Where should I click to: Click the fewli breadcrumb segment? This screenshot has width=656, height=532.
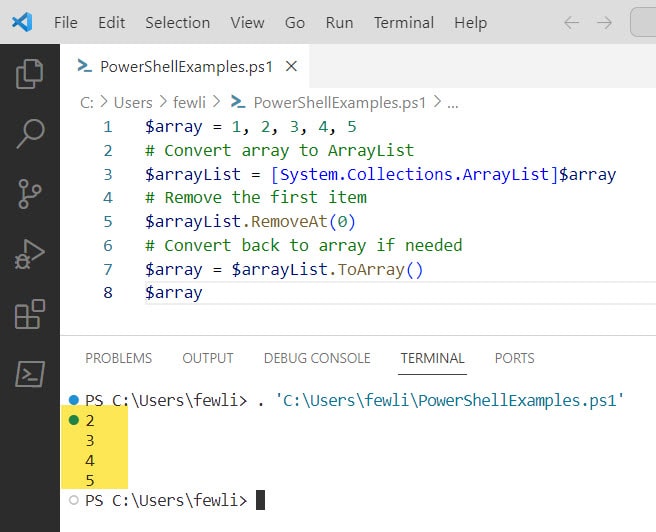point(189,102)
